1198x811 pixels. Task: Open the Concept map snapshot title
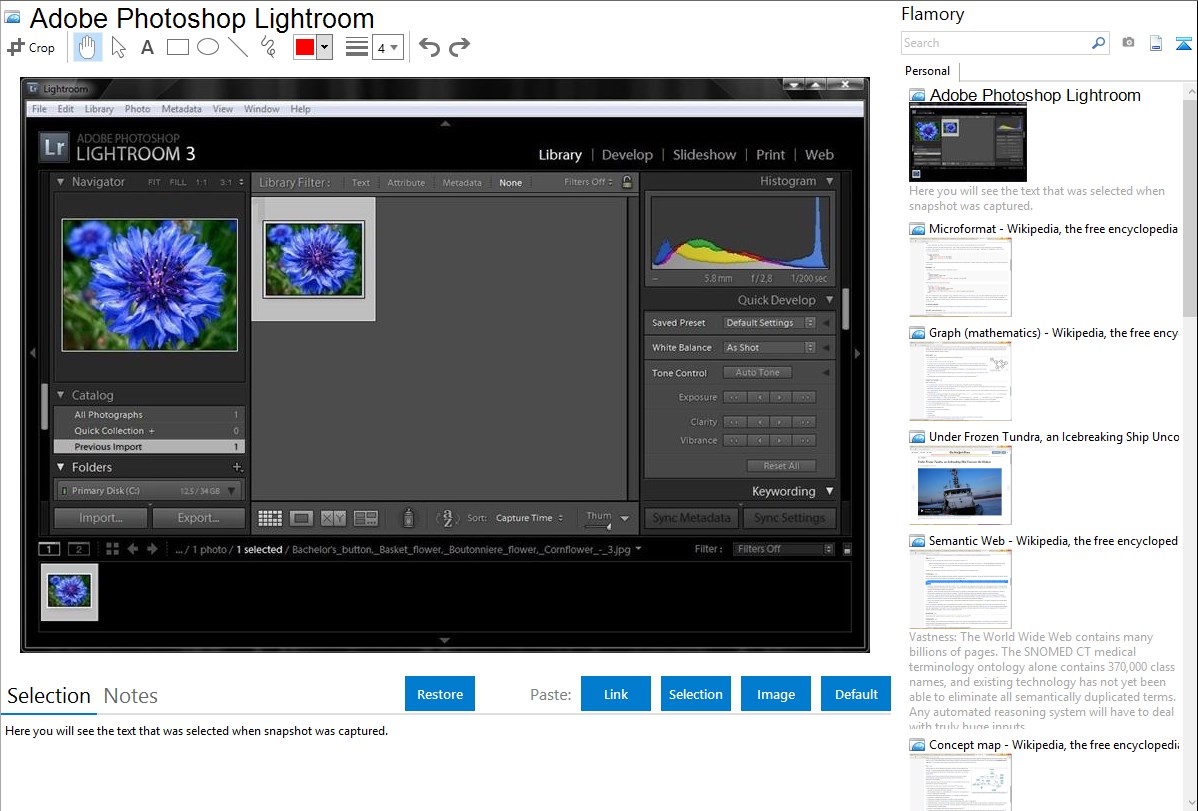tap(1053, 745)
